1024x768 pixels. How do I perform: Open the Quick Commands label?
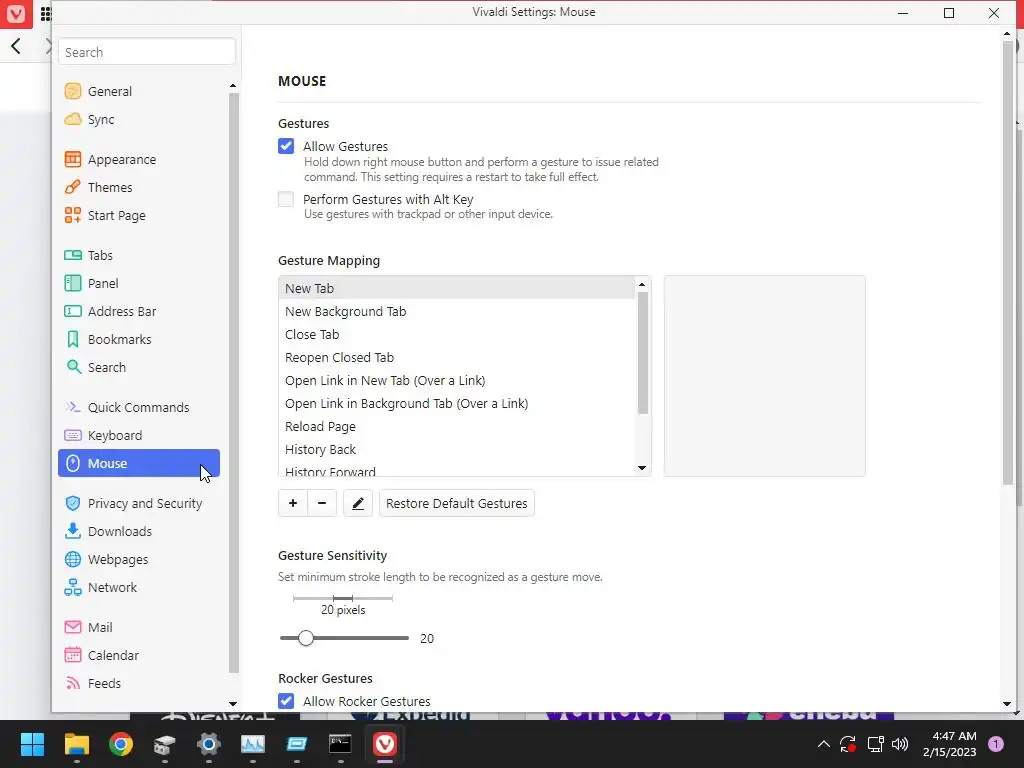click(x=138, y=408)
